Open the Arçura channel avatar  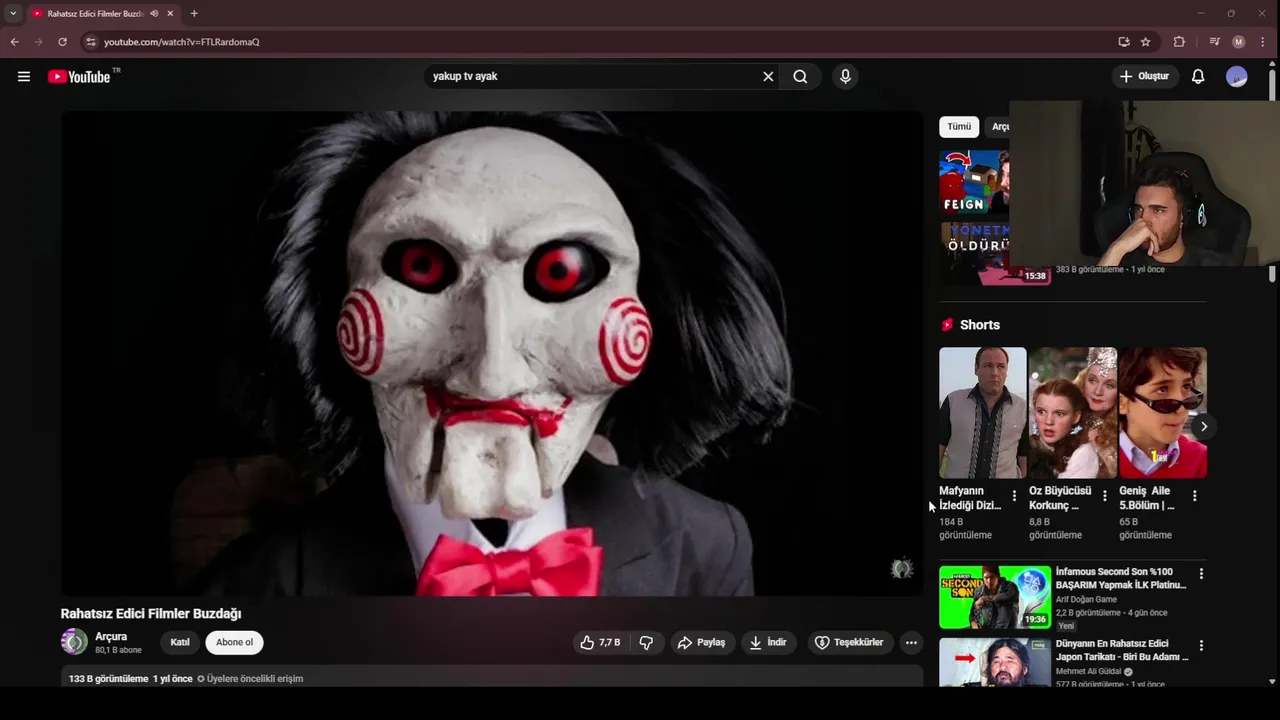(x=74, y=642)
